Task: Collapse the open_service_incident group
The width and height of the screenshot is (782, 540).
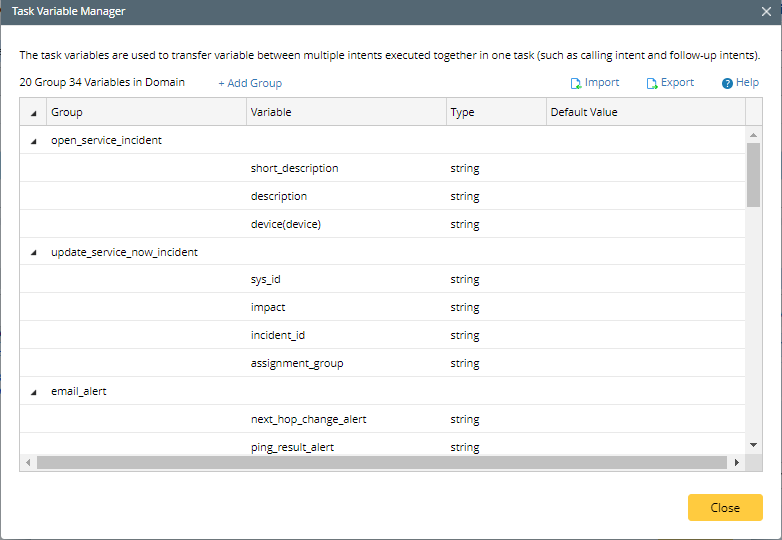Action: (34, 141)
